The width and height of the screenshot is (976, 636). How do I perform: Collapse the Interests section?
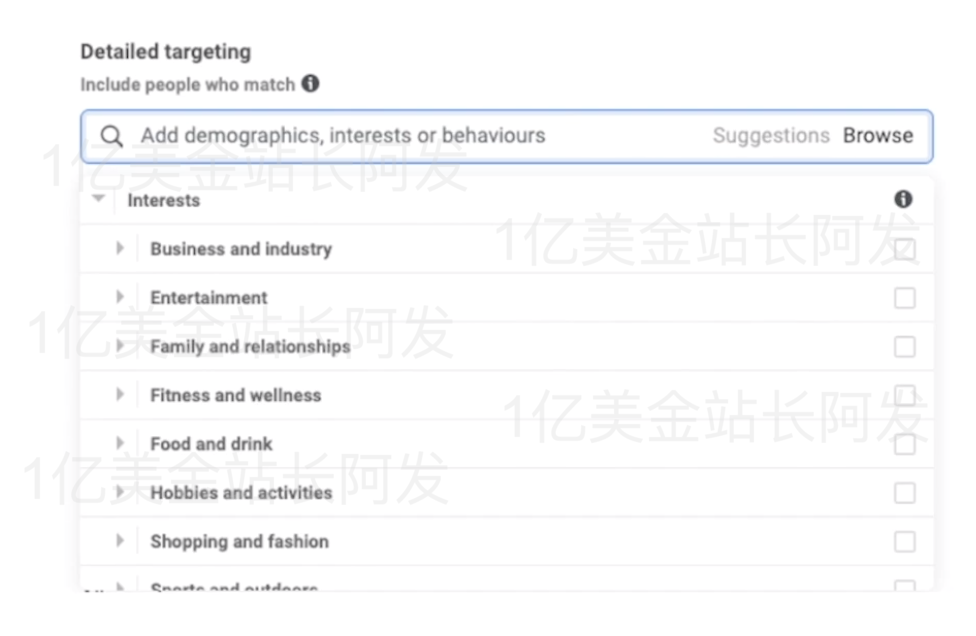point(97,199)
